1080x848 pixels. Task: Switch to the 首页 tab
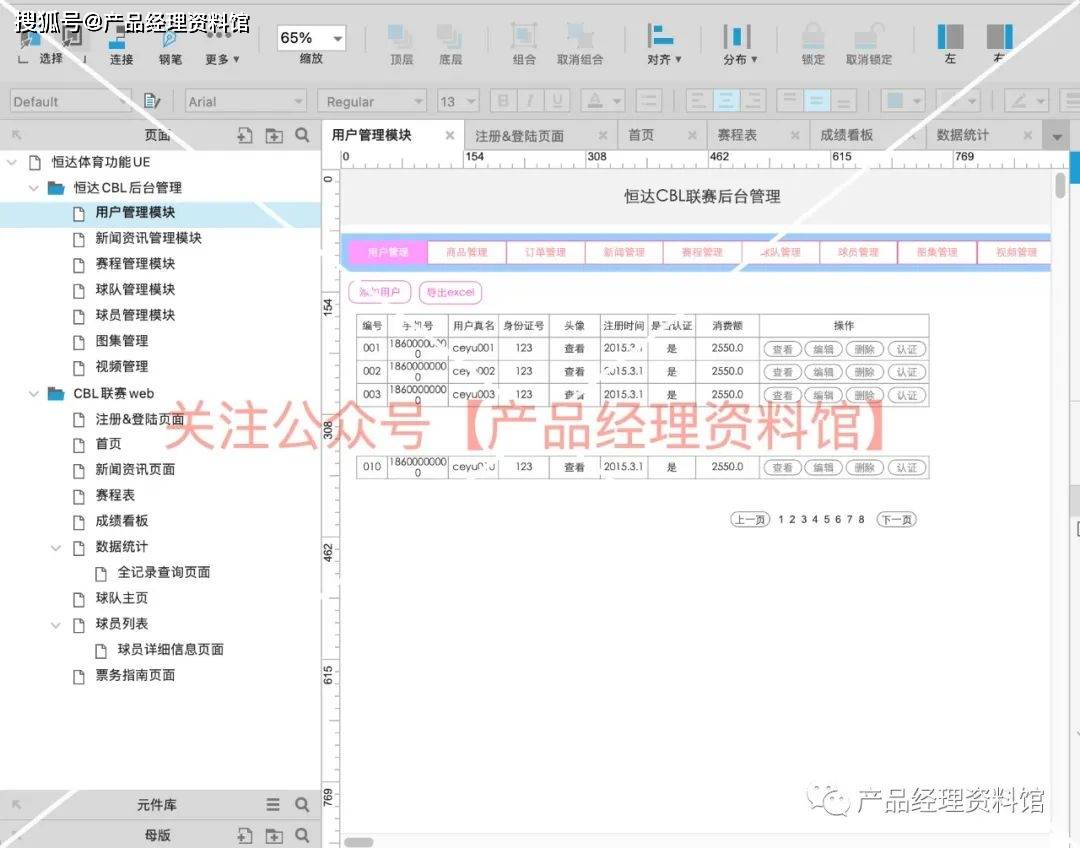(x=640, y=134)
